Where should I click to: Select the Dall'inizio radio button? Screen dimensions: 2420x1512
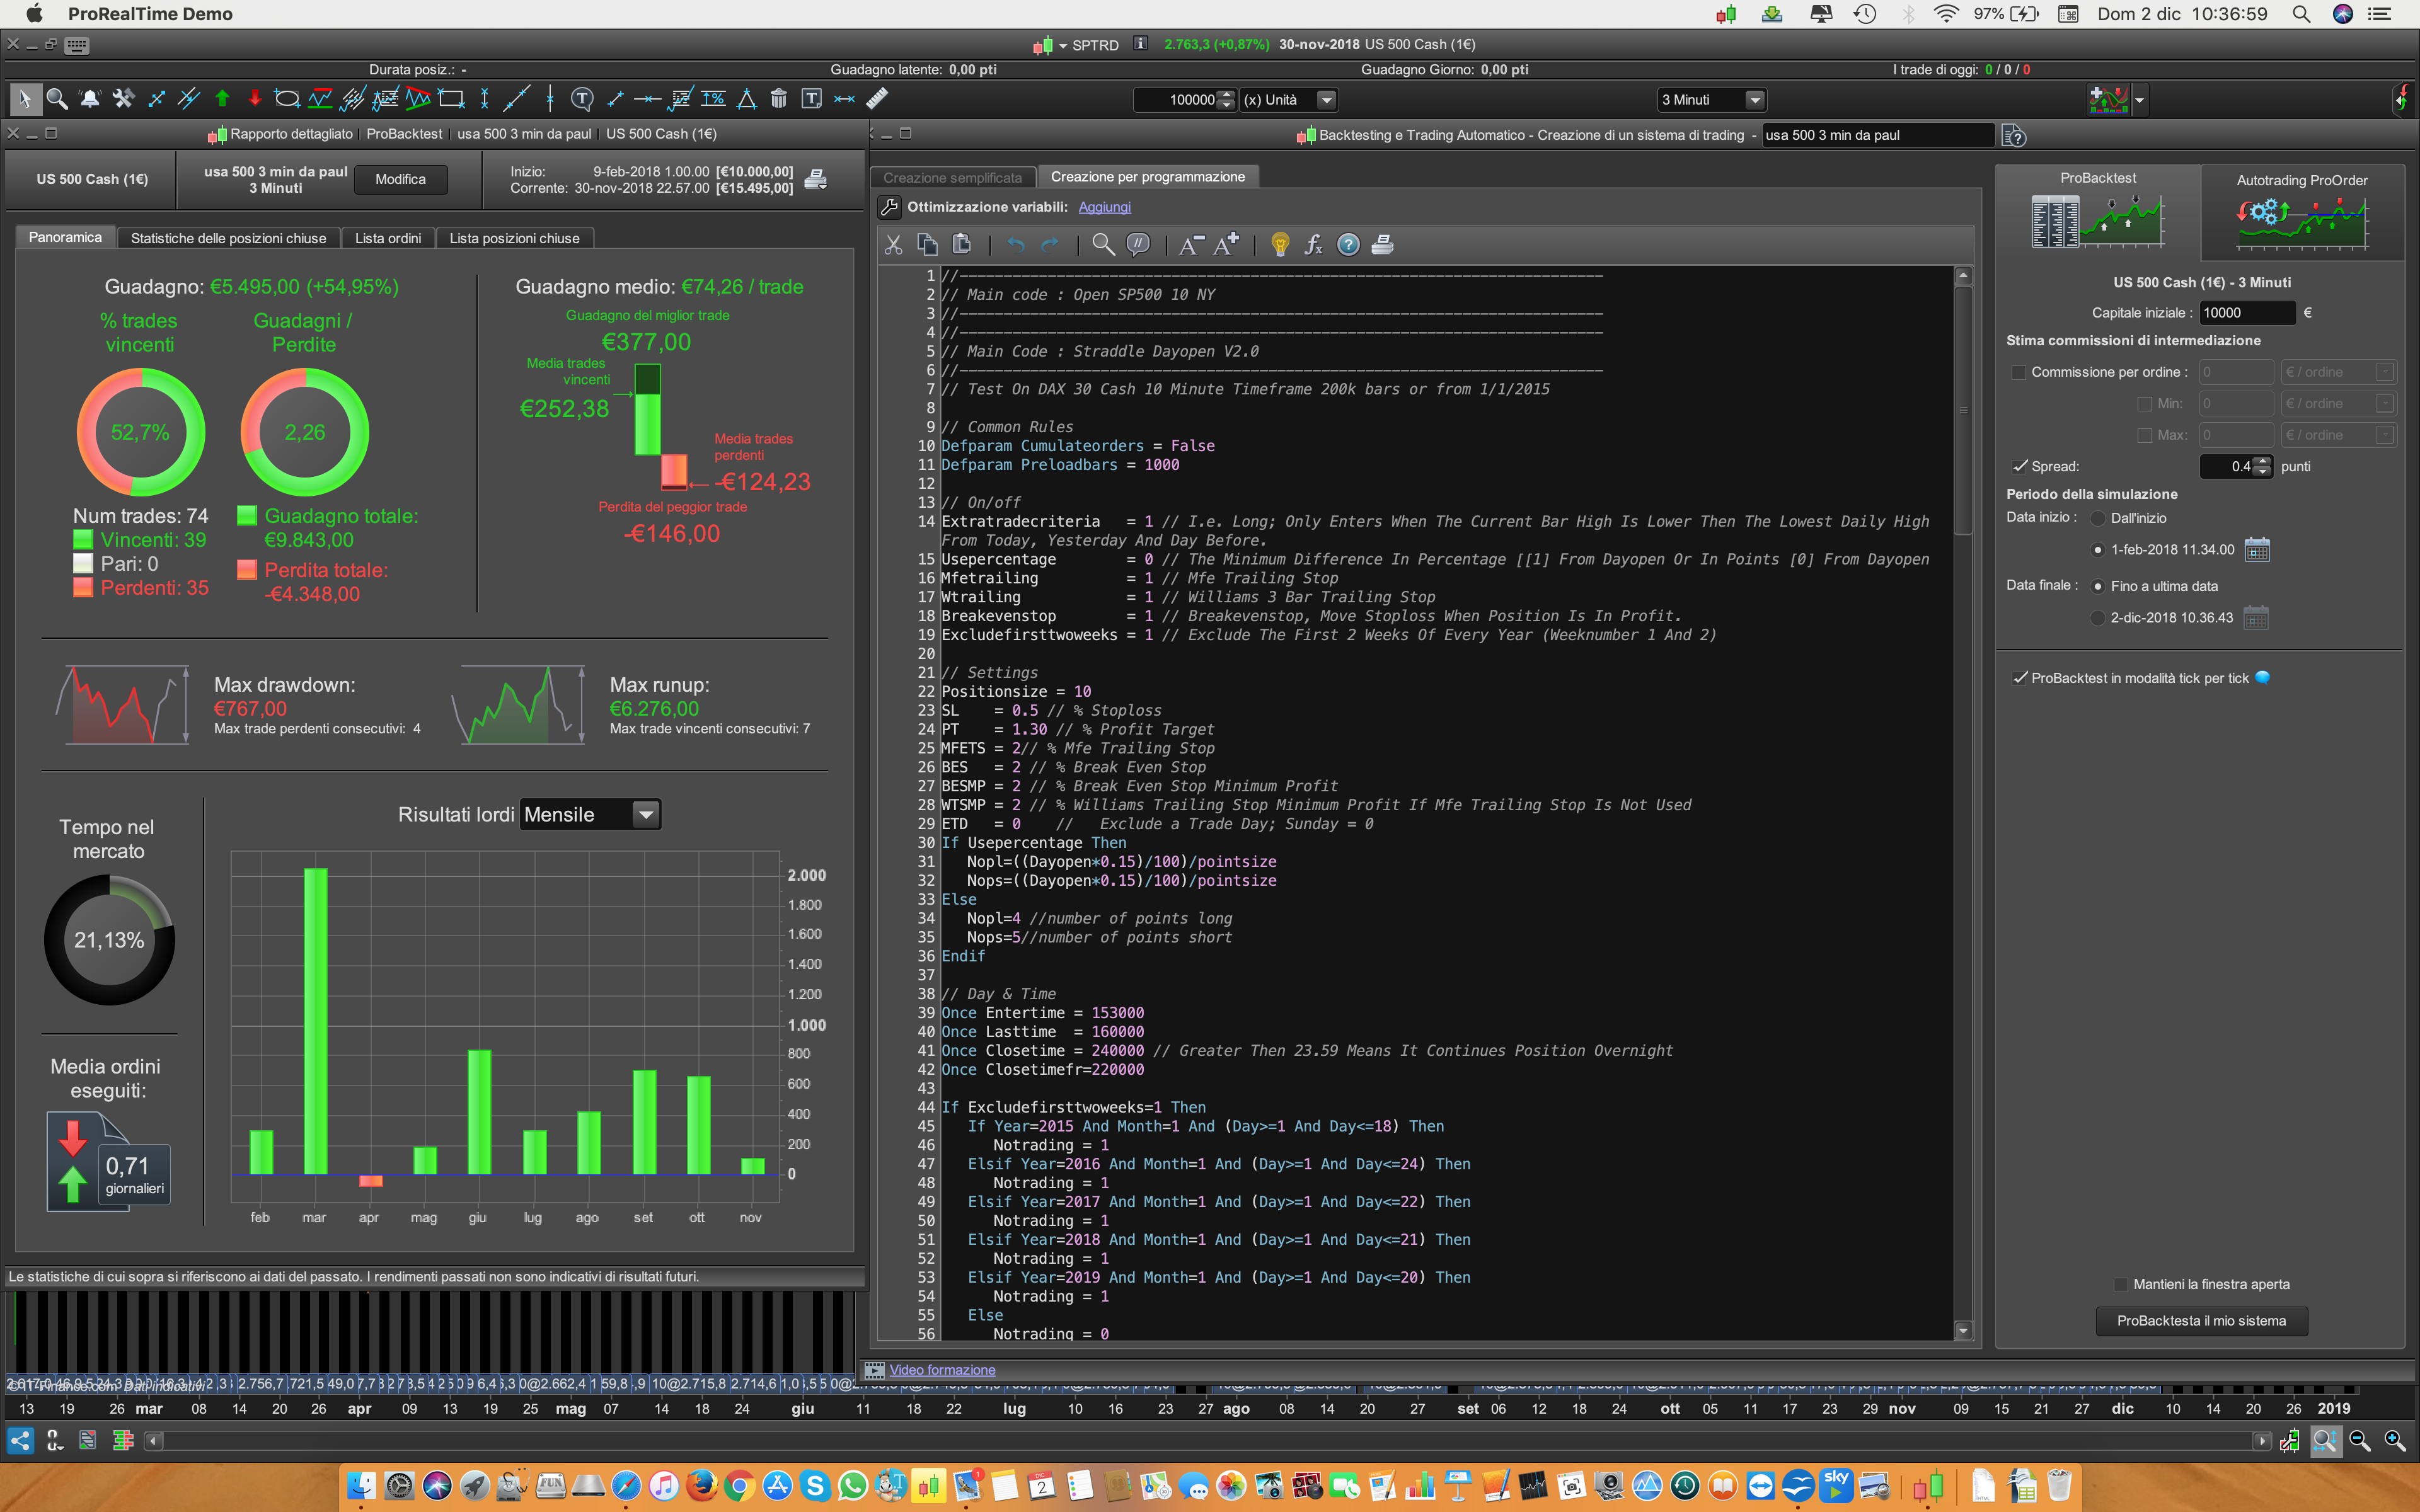pos(2097,518)
